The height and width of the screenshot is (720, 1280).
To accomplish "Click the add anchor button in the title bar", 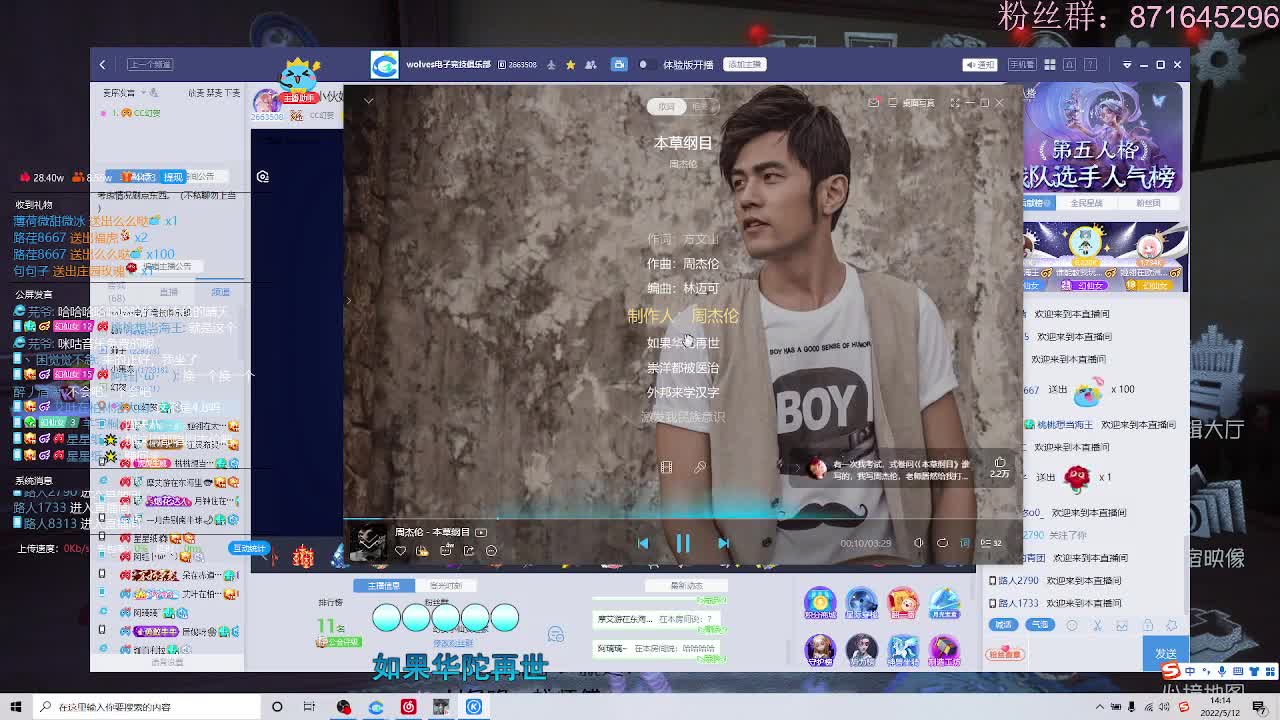I will [x=745, y=64].
